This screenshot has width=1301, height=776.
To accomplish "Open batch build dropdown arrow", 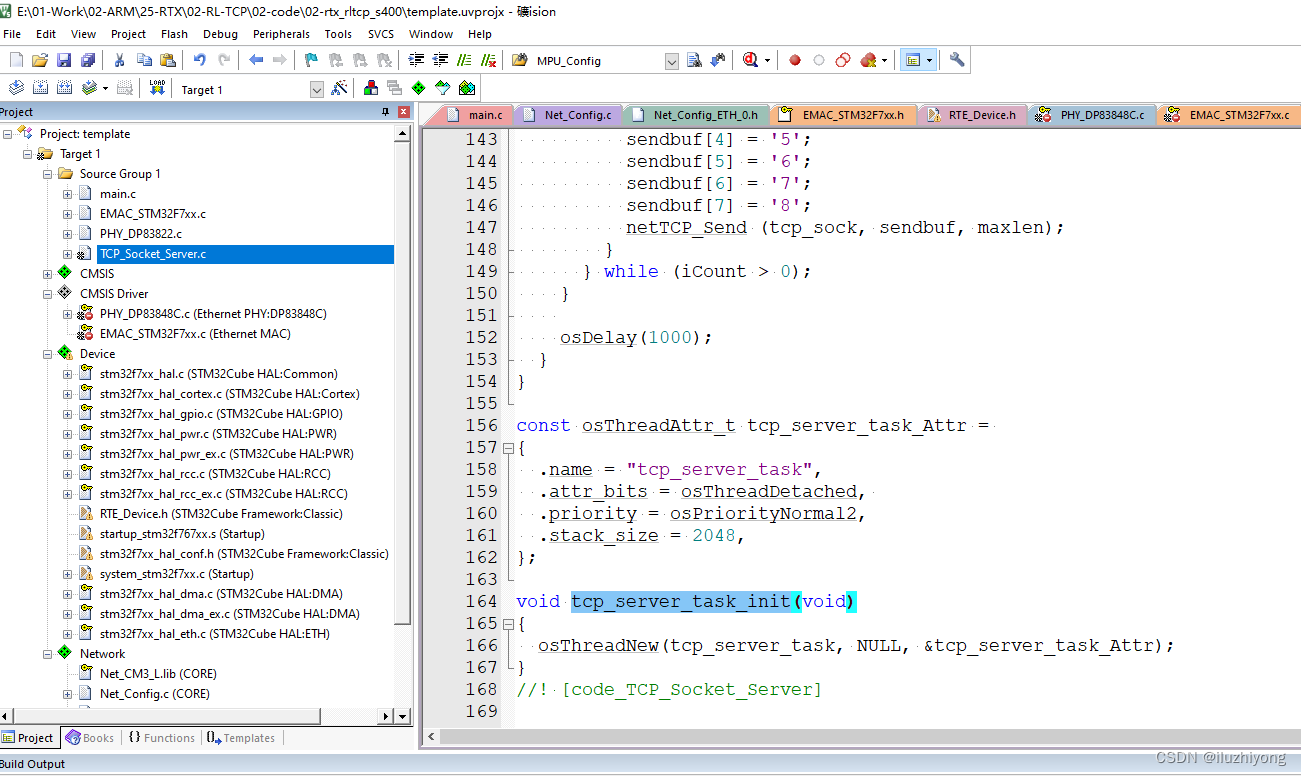I will pos(105,88).
